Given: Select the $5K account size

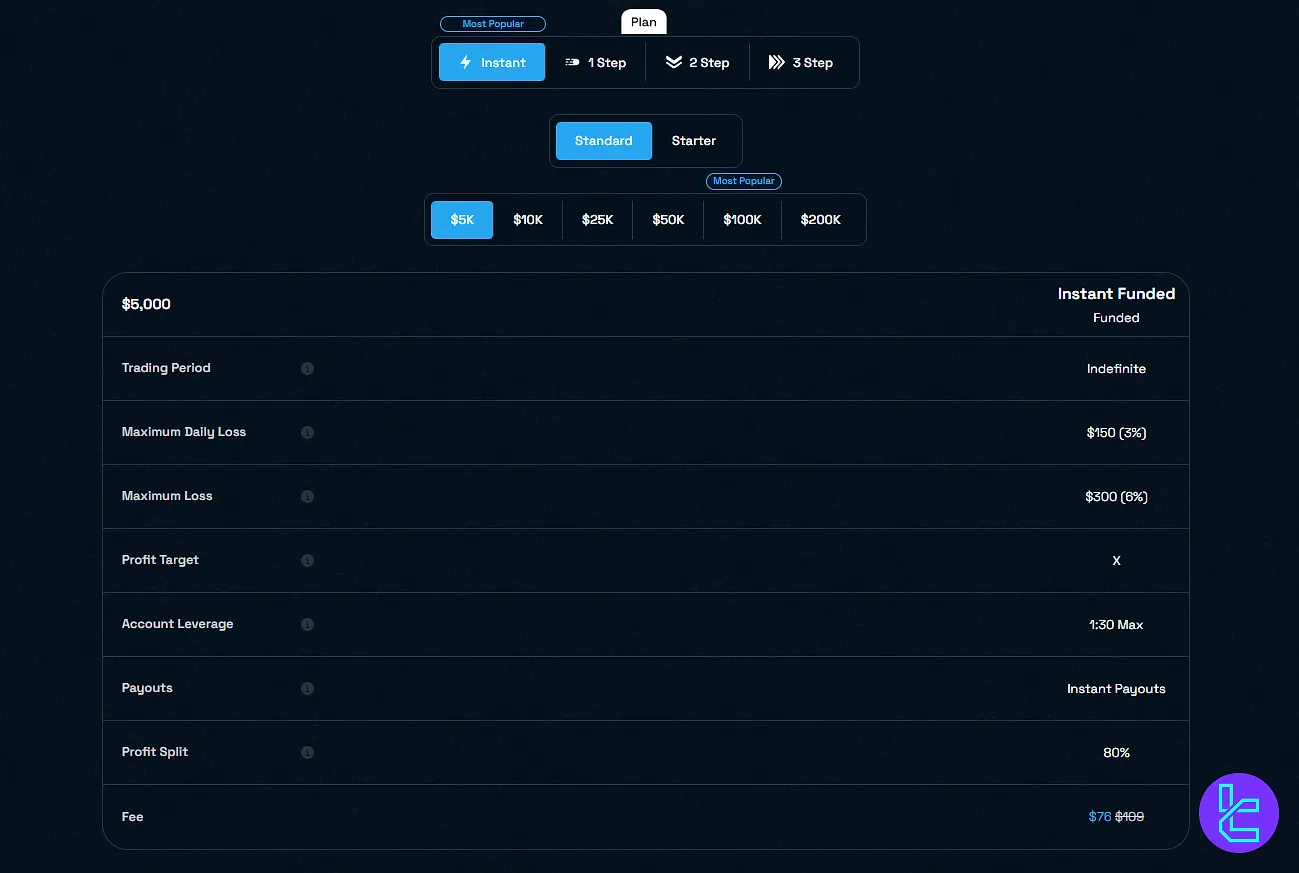Looking at the screenshot, I should tap(462, 220).
